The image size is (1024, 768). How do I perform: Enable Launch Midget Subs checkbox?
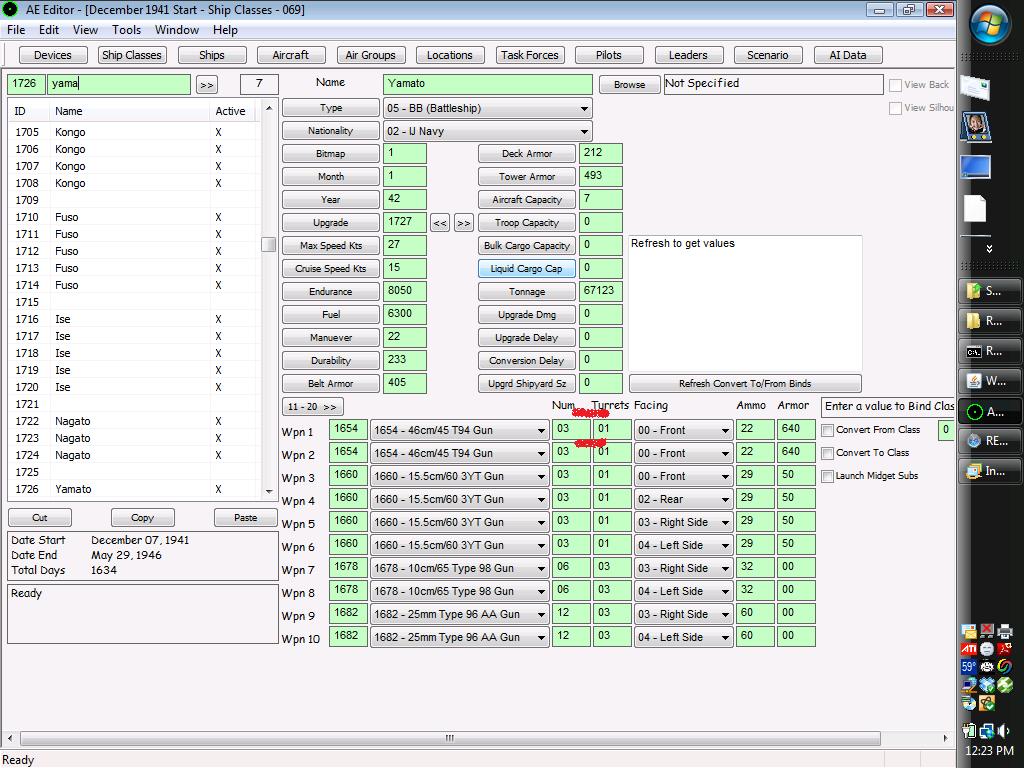click(x=827, y=476)
